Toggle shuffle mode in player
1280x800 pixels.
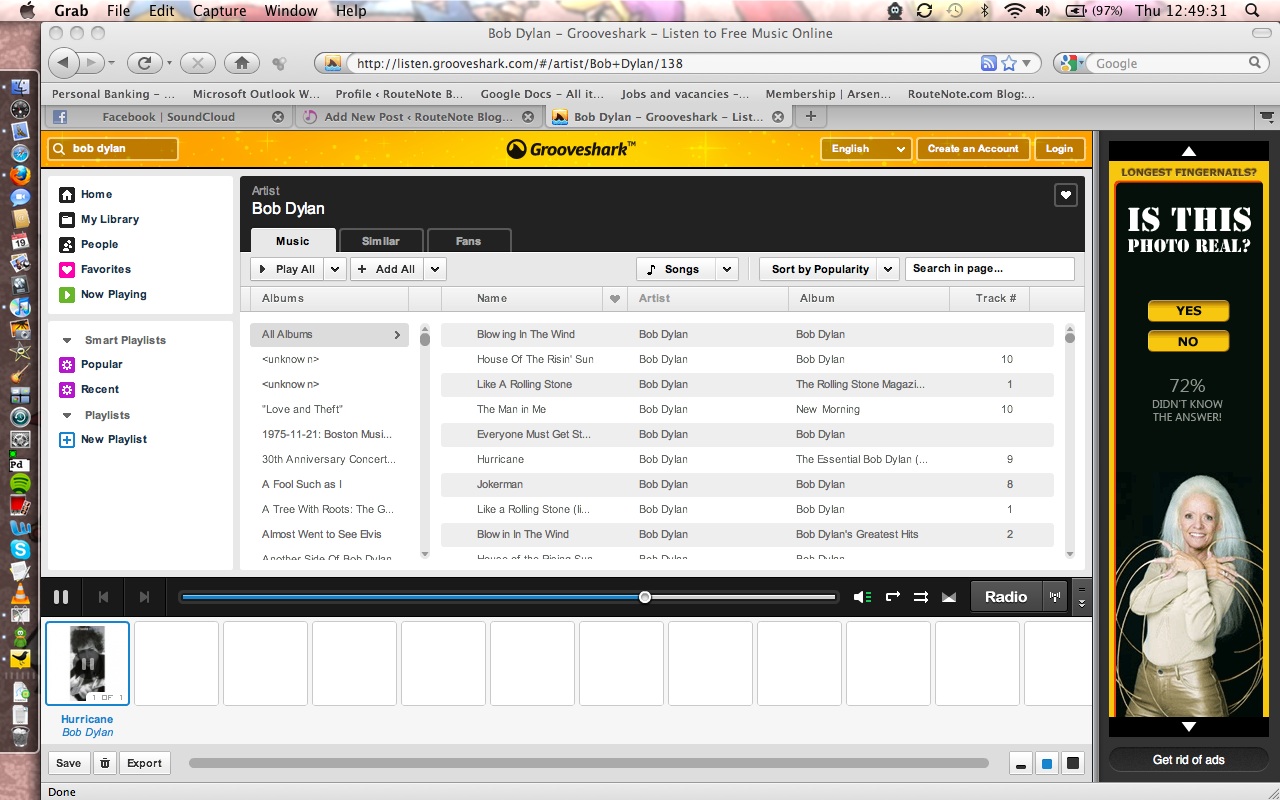click(x=921, y=597)
